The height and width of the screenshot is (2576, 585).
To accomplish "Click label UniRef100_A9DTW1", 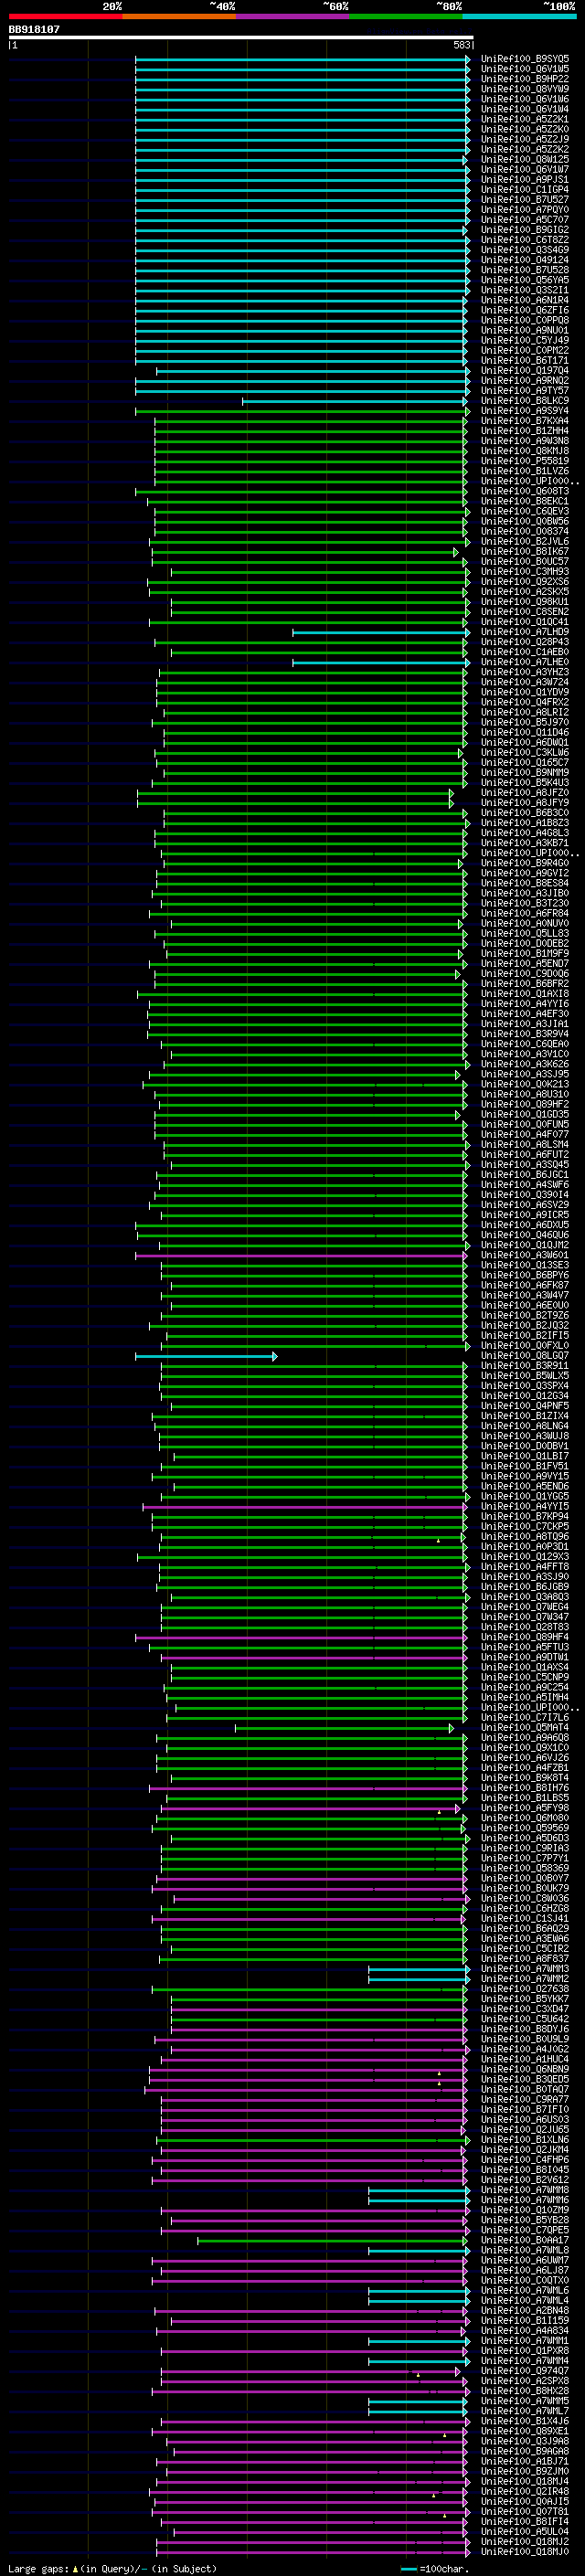I will click(525, 1657).
